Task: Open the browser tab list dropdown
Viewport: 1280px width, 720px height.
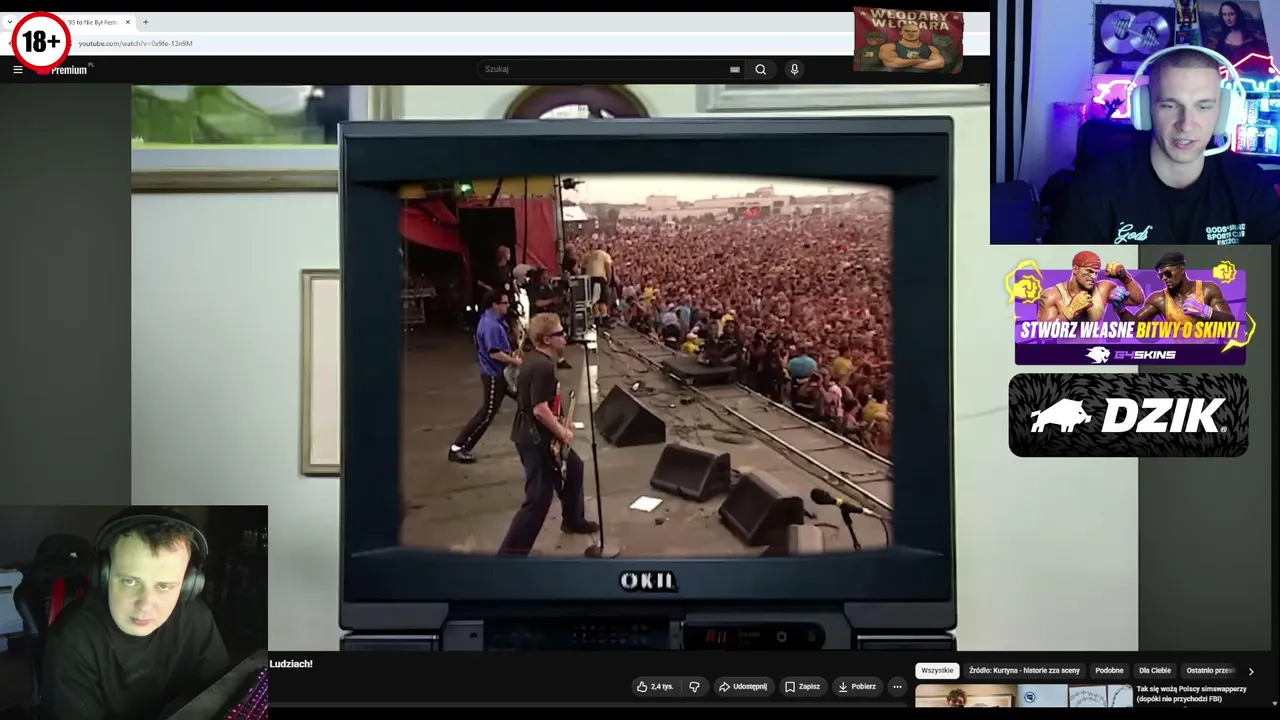Action: [9, 22]
